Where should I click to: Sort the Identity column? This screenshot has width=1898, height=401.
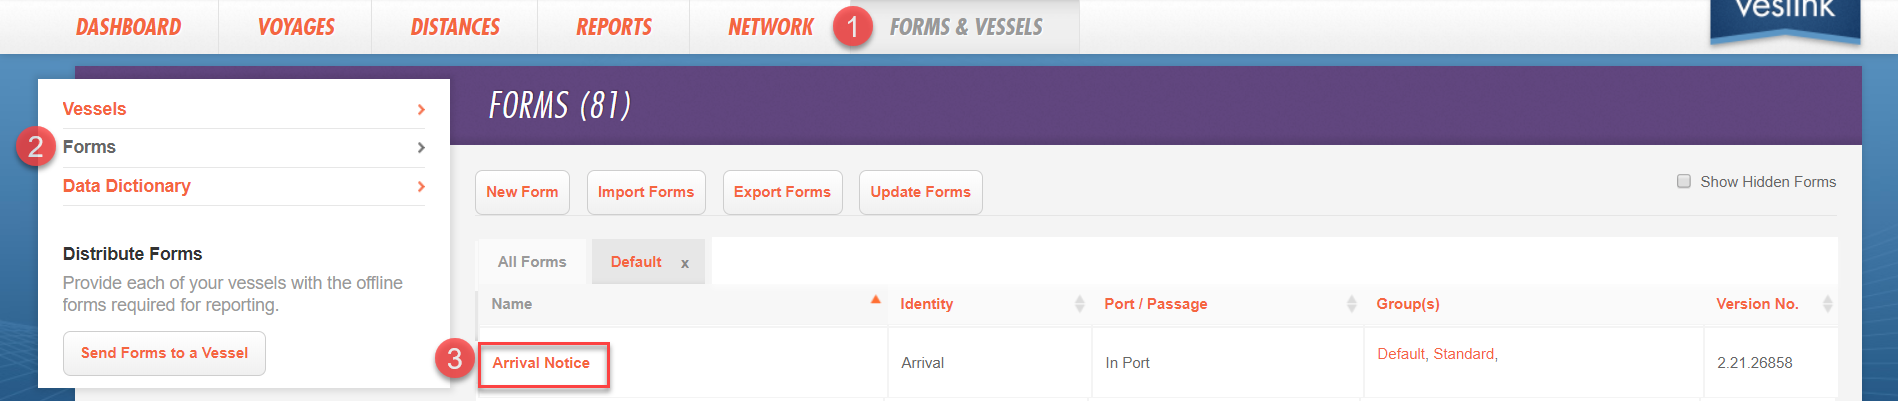click(x=1079, y=304)
